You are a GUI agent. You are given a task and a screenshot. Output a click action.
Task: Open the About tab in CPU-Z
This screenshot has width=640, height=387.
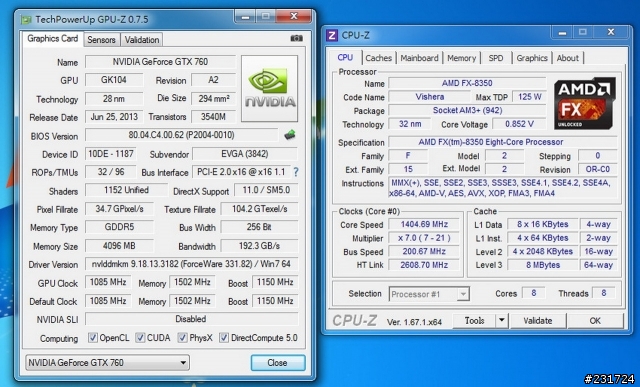[568, 58]
